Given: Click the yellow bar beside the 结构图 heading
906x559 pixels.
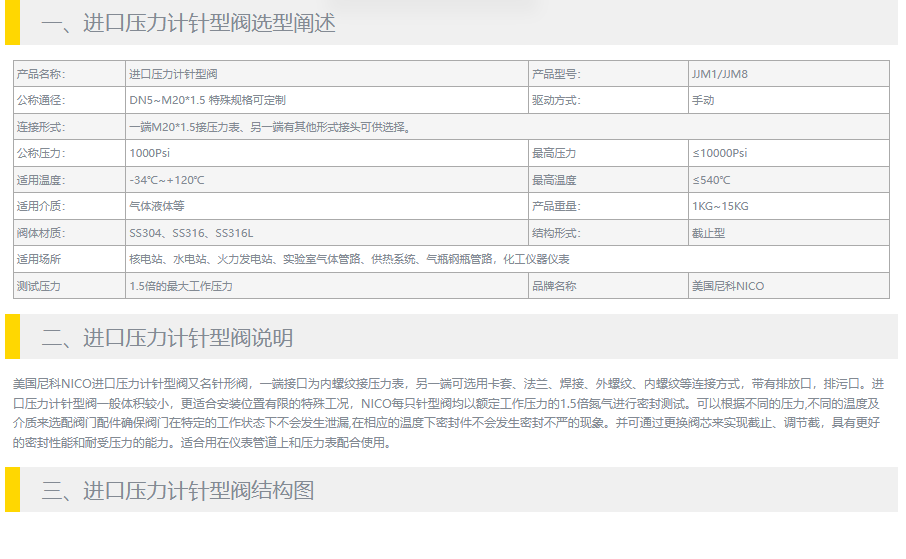Looking at the screenshot, I should pyautogui.click(x=12, y=490).
